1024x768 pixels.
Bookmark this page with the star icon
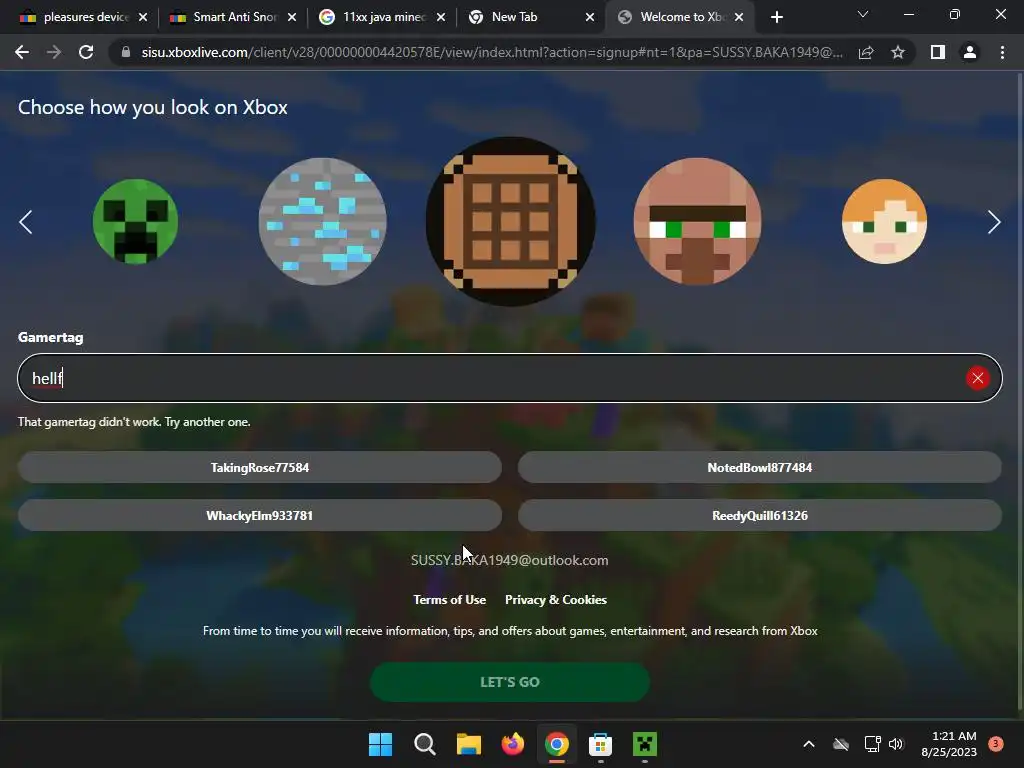point(898,52)
